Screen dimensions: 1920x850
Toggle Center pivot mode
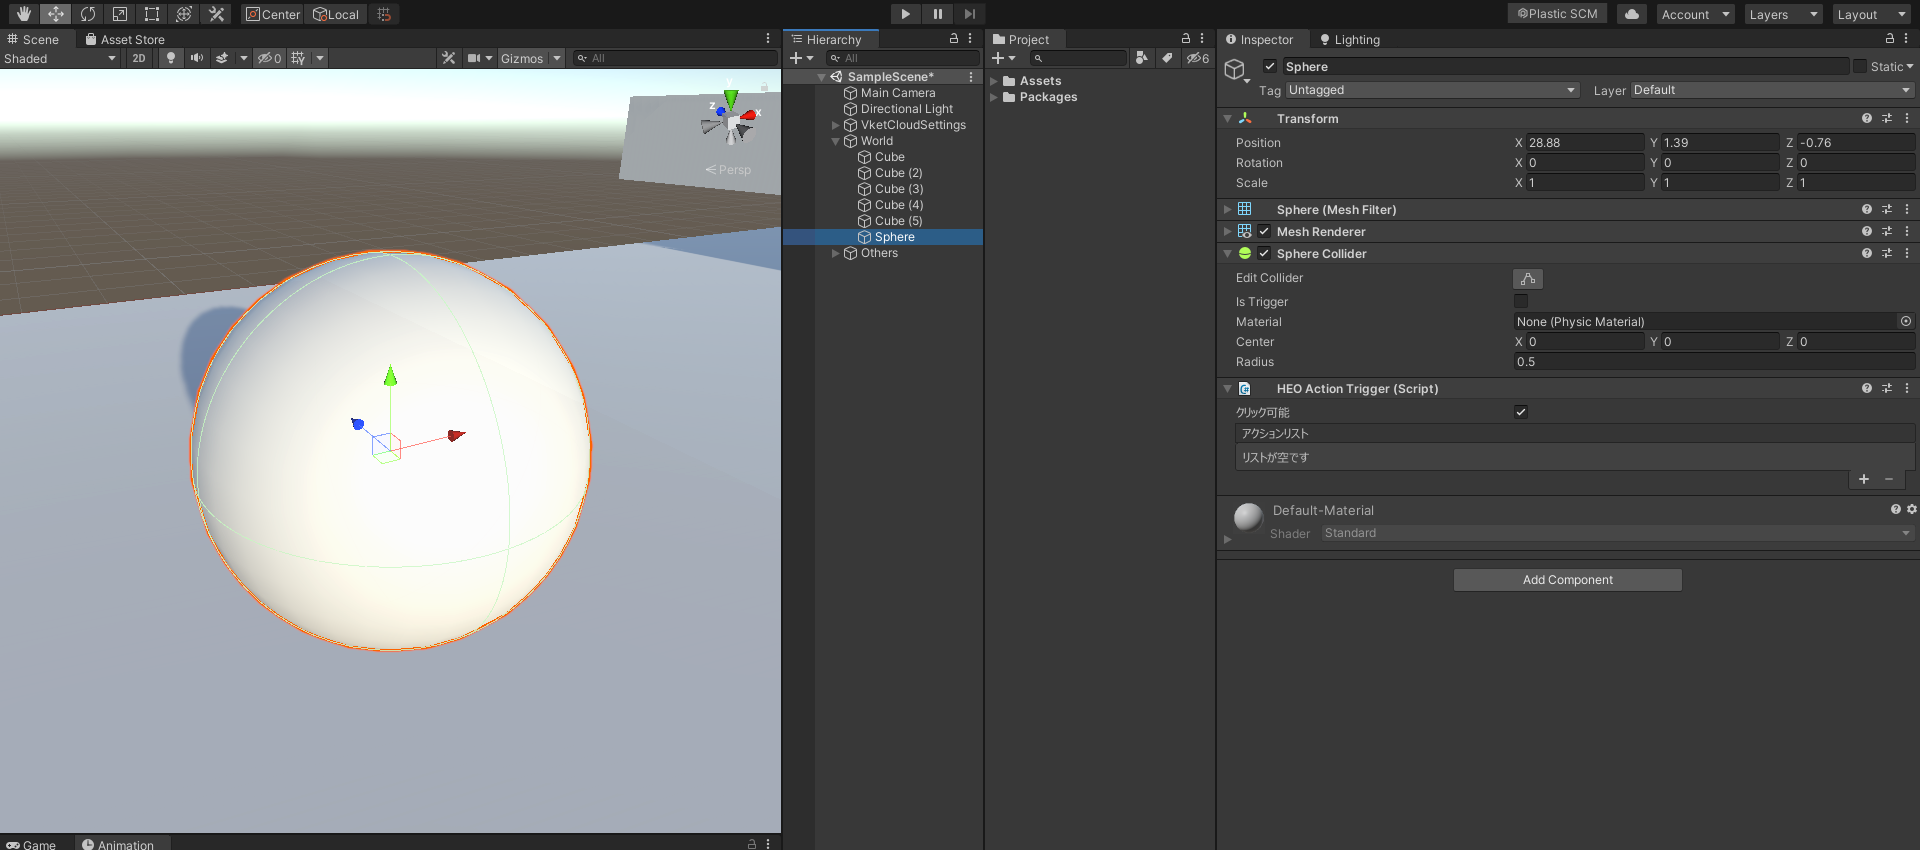pyautogui.click(x=273, y=14)
